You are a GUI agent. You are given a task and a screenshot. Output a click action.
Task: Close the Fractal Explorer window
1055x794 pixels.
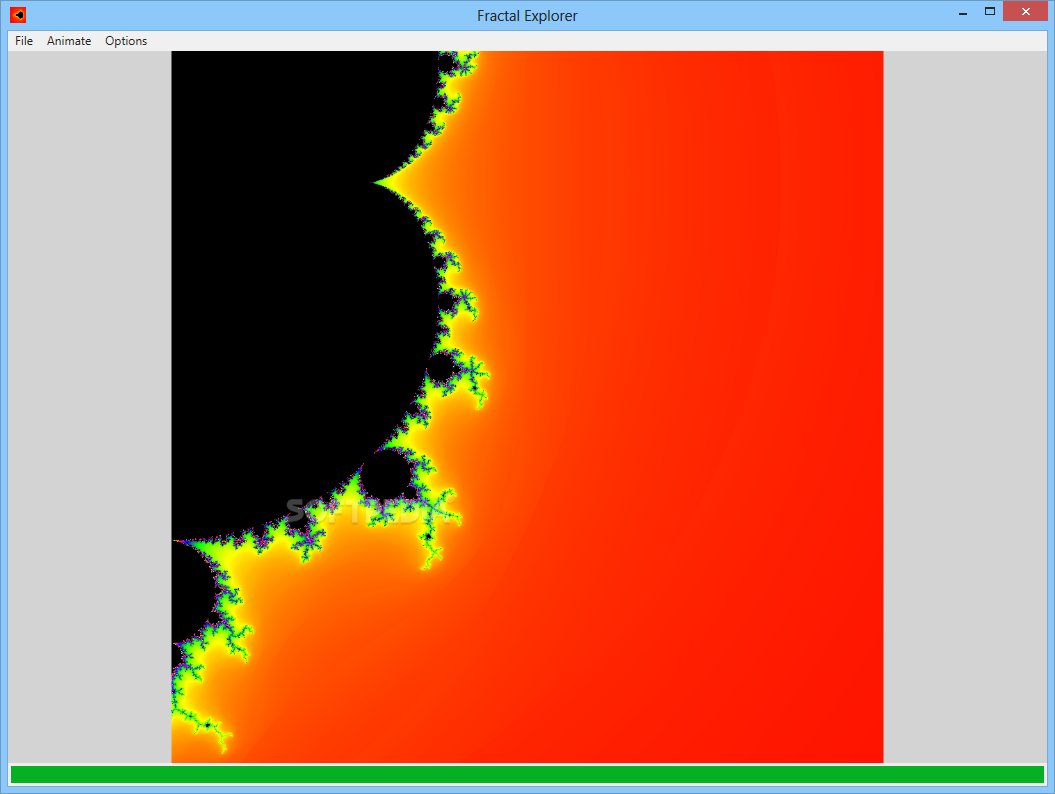pos(1025,11)
